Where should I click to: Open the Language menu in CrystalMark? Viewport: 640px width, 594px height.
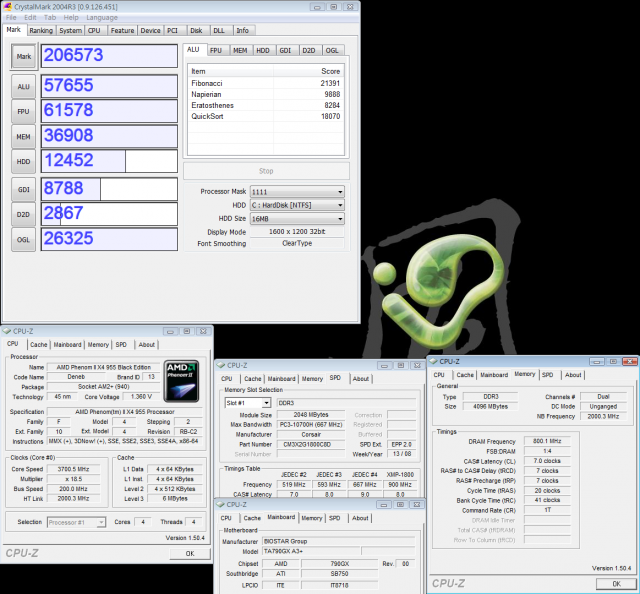pos(102,18)
